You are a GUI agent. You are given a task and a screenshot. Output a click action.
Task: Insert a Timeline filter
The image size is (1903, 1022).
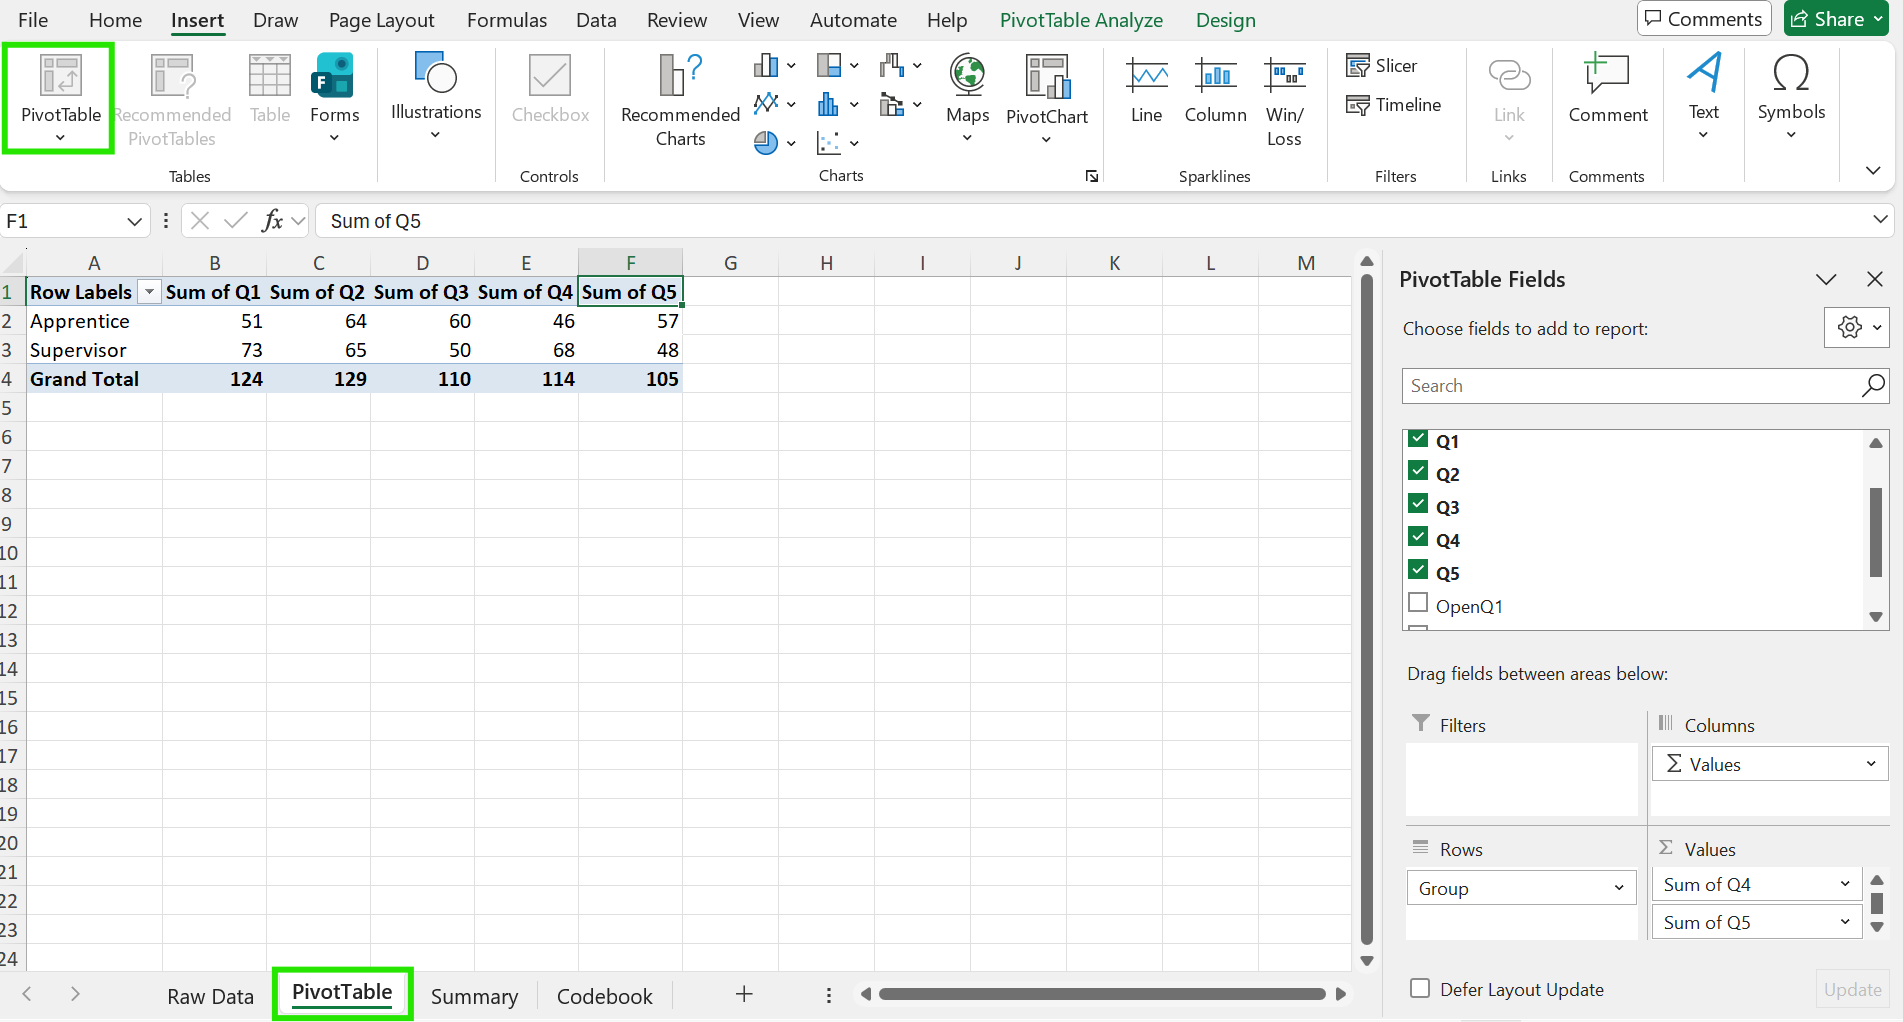pyautogui.click(x=1394, y=105)
